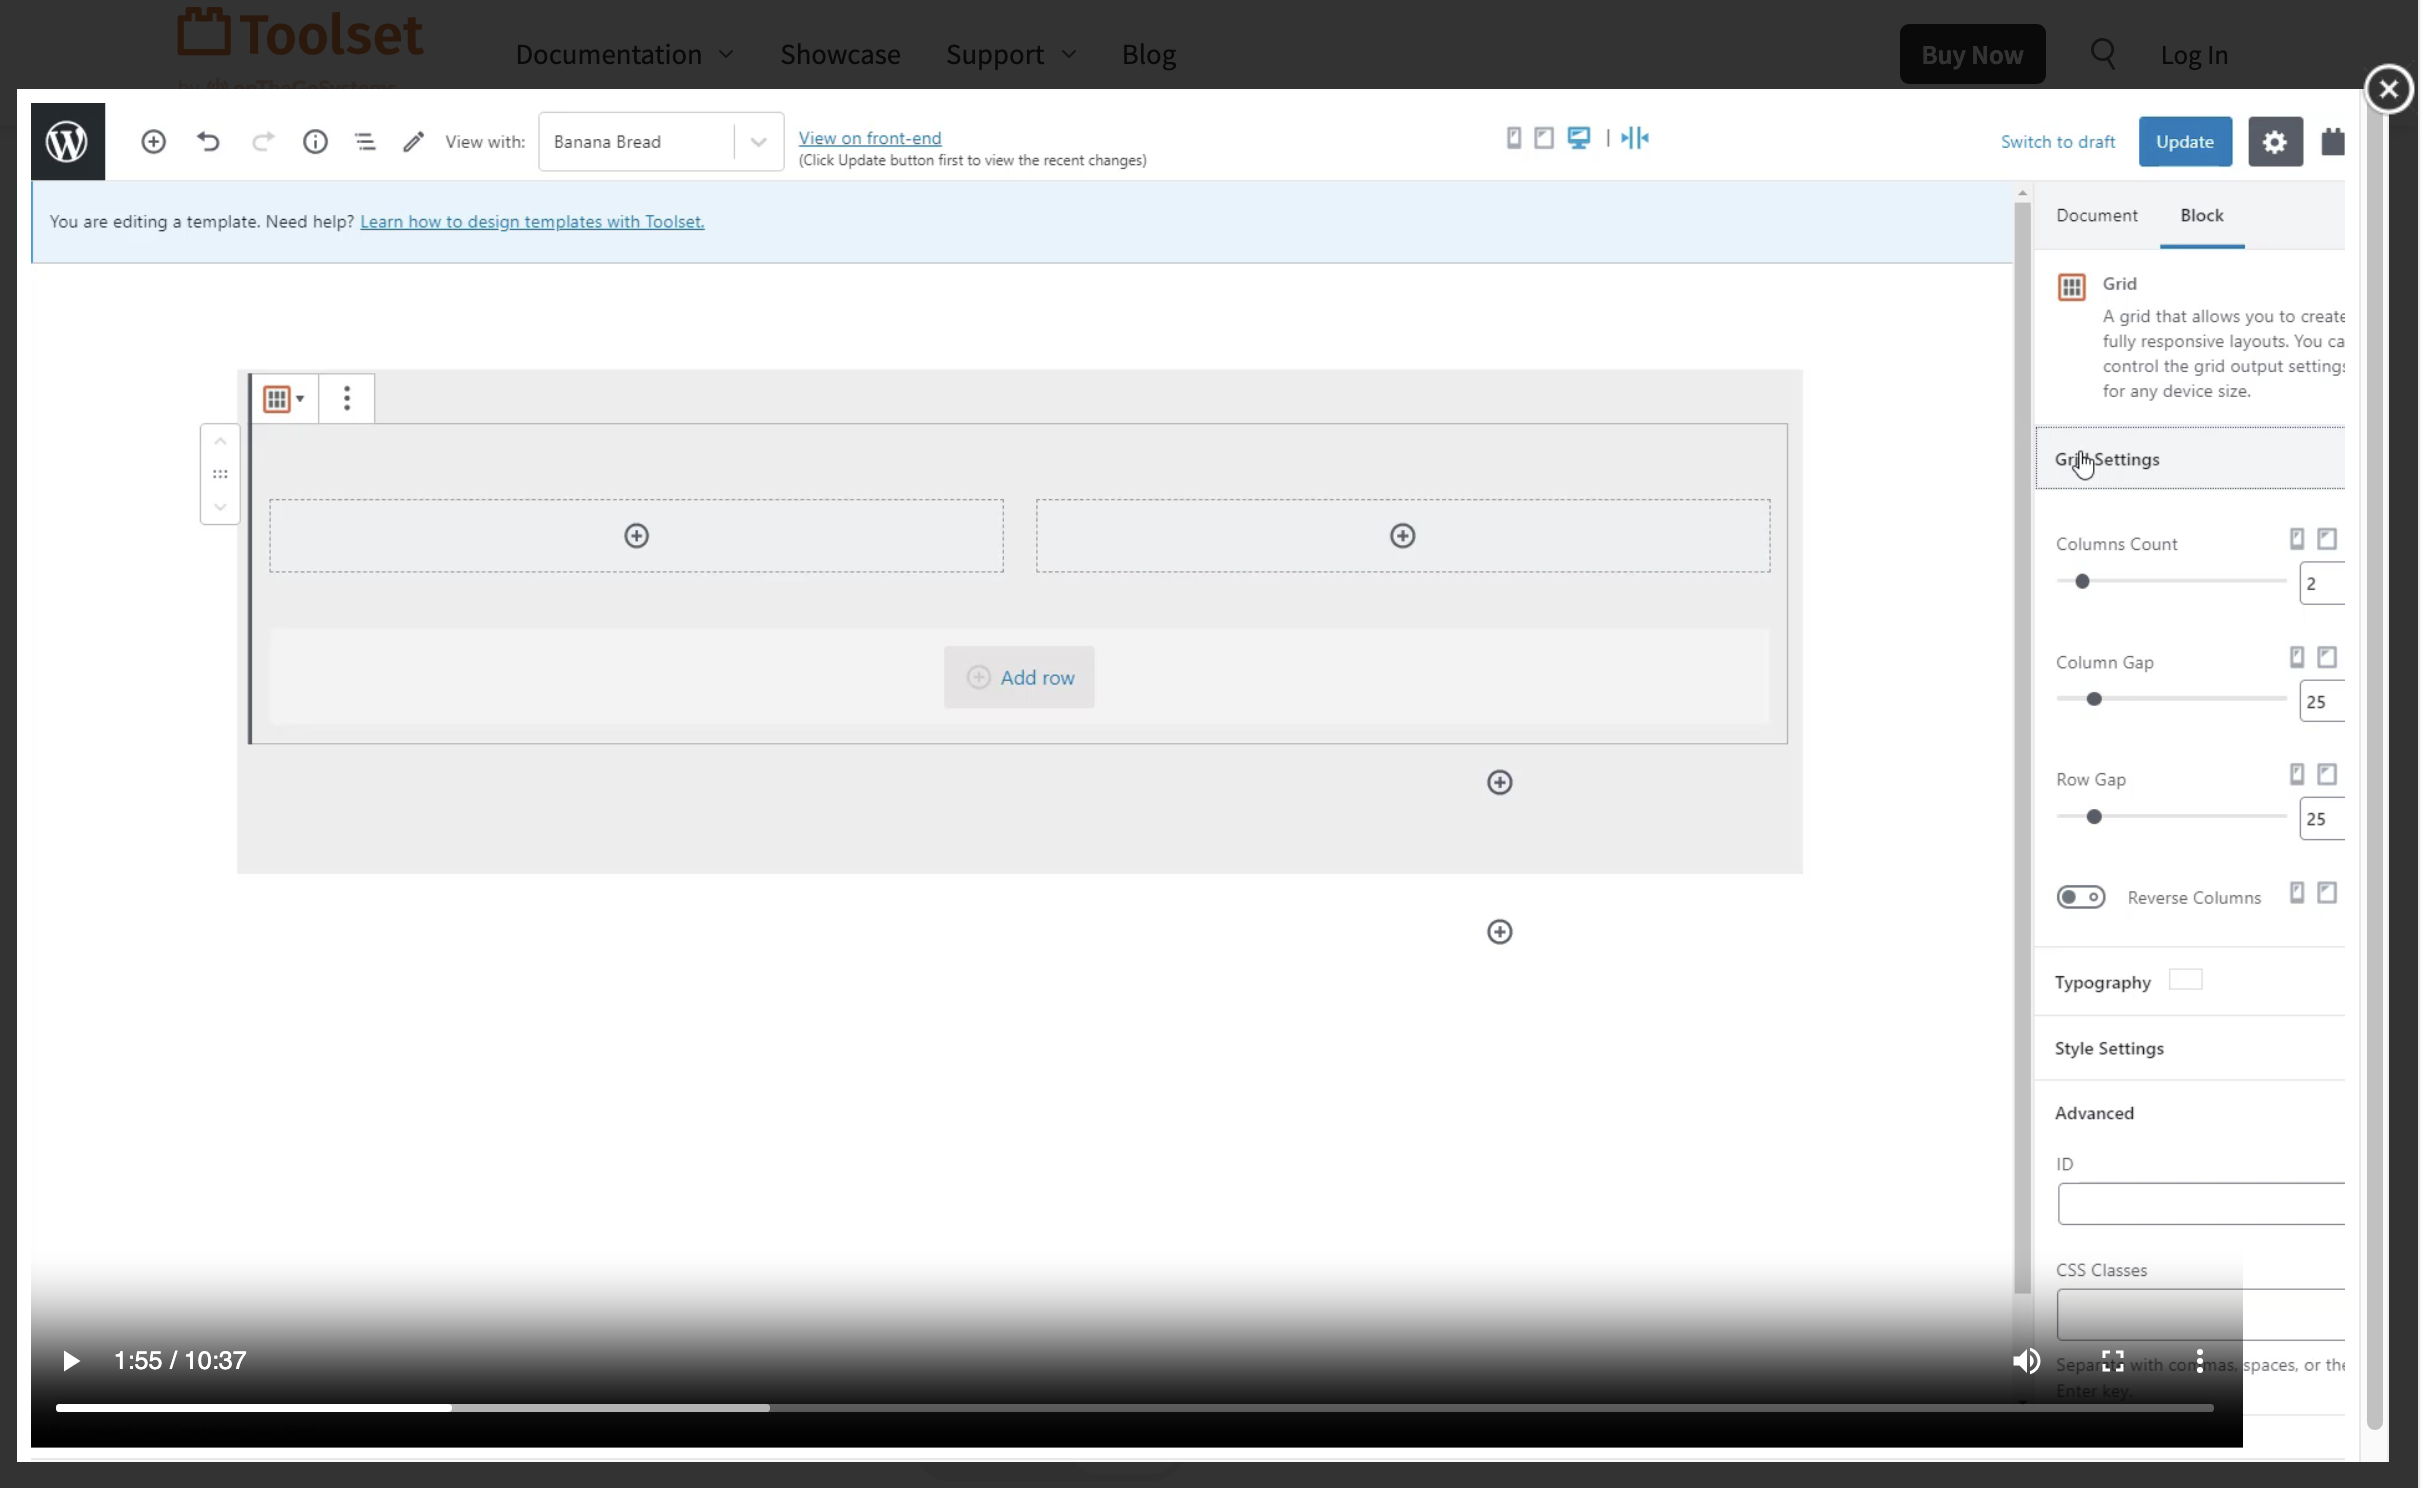Expand the Documentation menu
The height and width of the screenshot is (1488, 2422).
[x=624, y=54]
